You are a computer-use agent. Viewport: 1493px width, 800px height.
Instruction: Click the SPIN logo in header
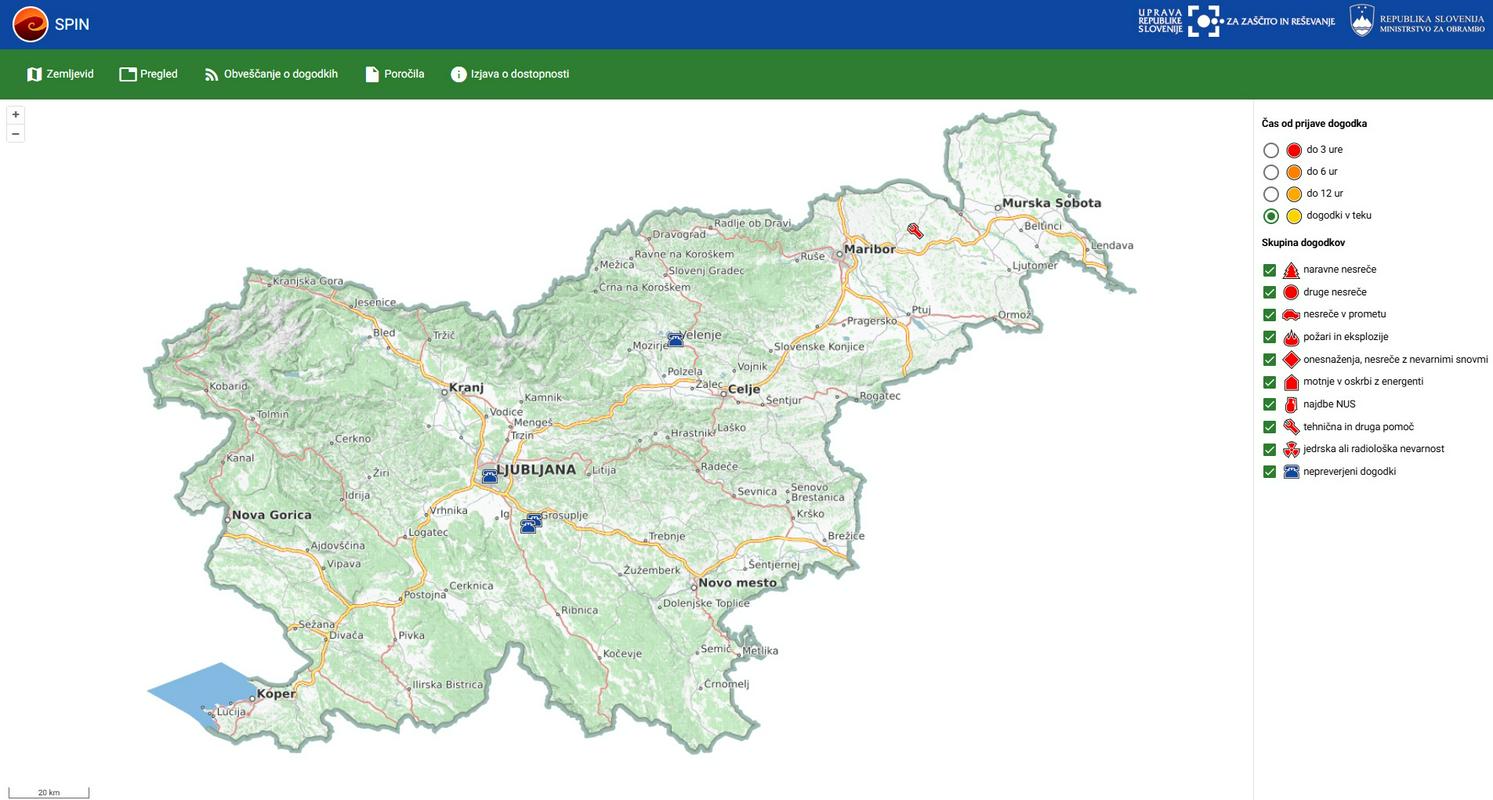(30, 24)
